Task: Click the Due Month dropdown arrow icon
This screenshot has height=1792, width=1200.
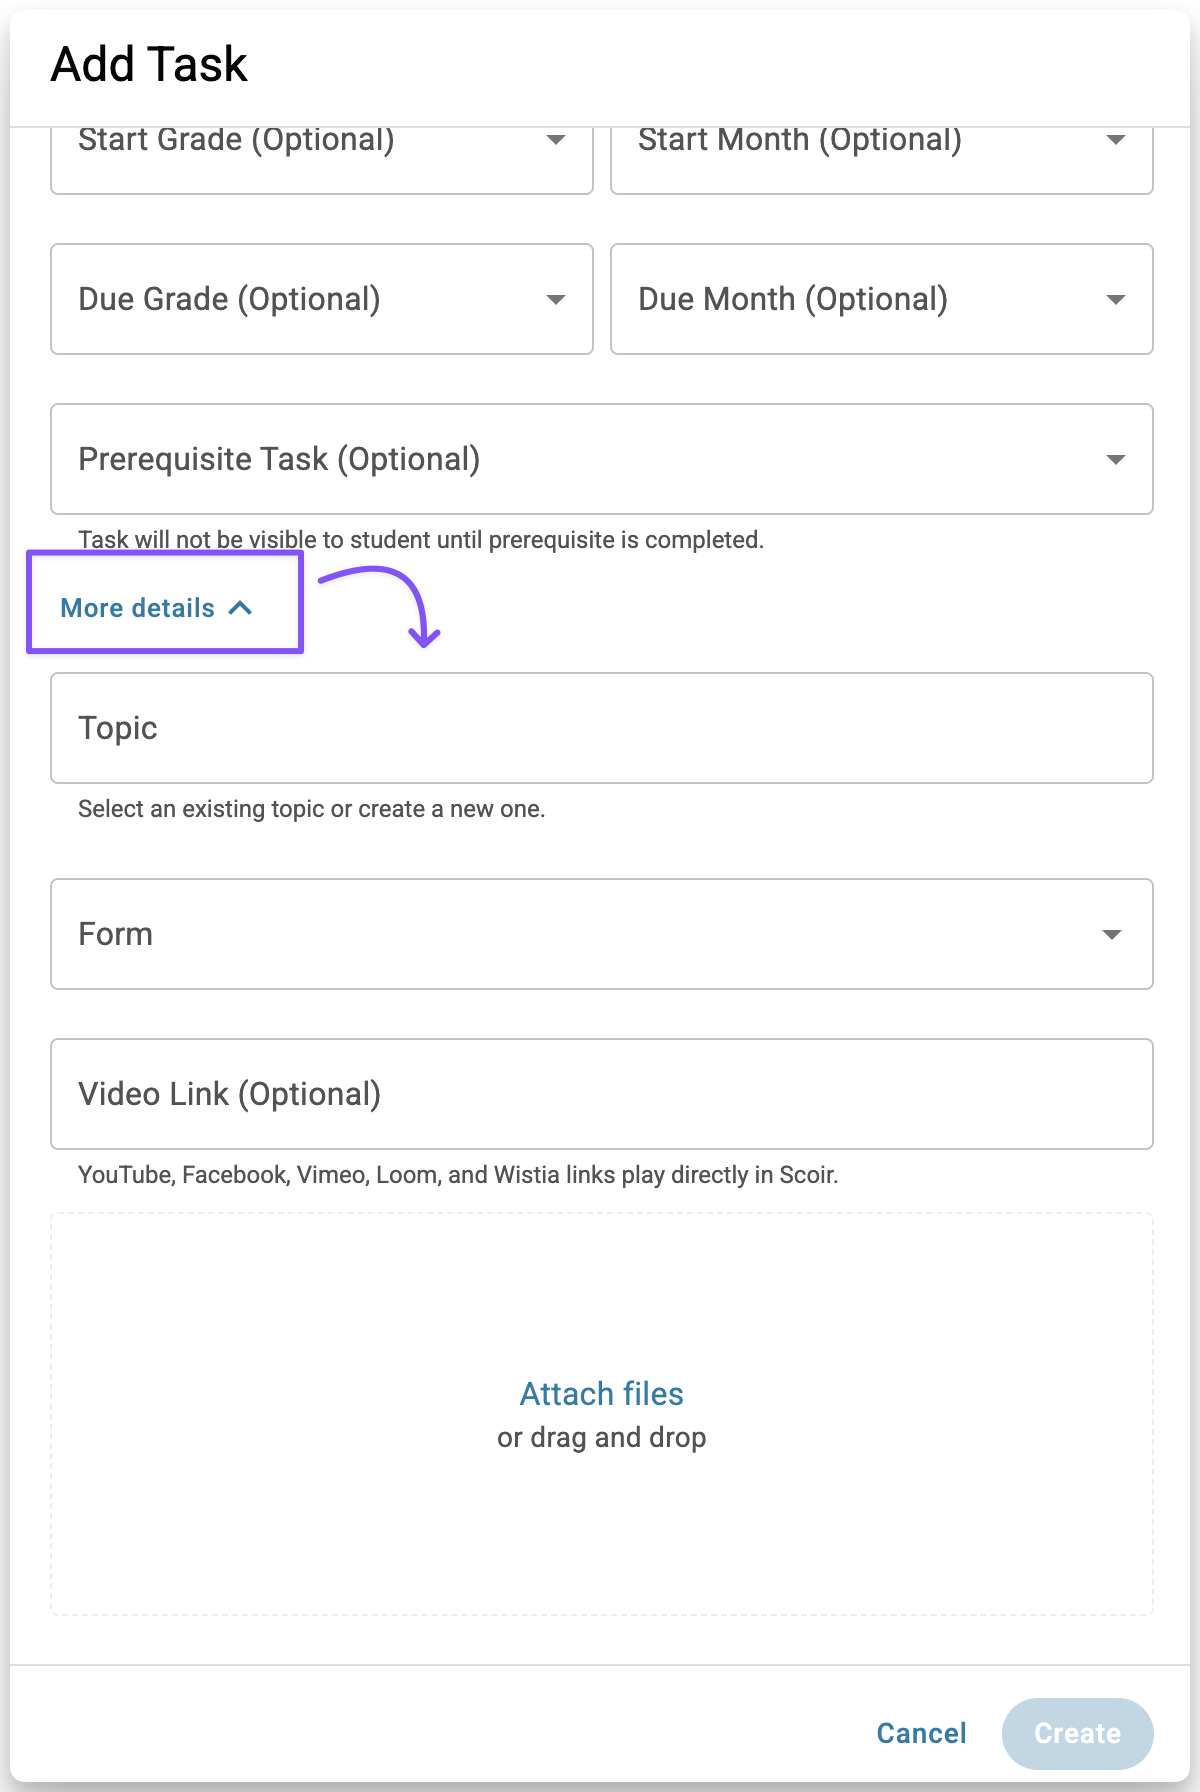Action: pos(1116,300)
